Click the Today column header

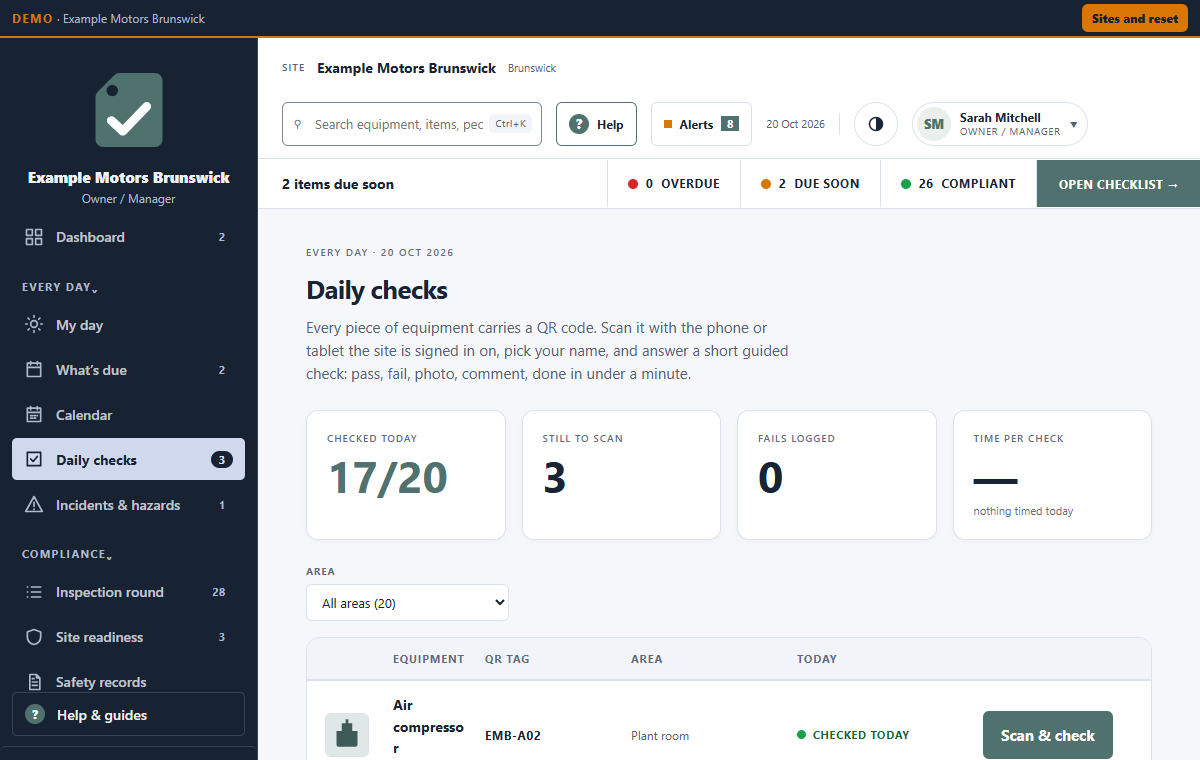(817, 659)
